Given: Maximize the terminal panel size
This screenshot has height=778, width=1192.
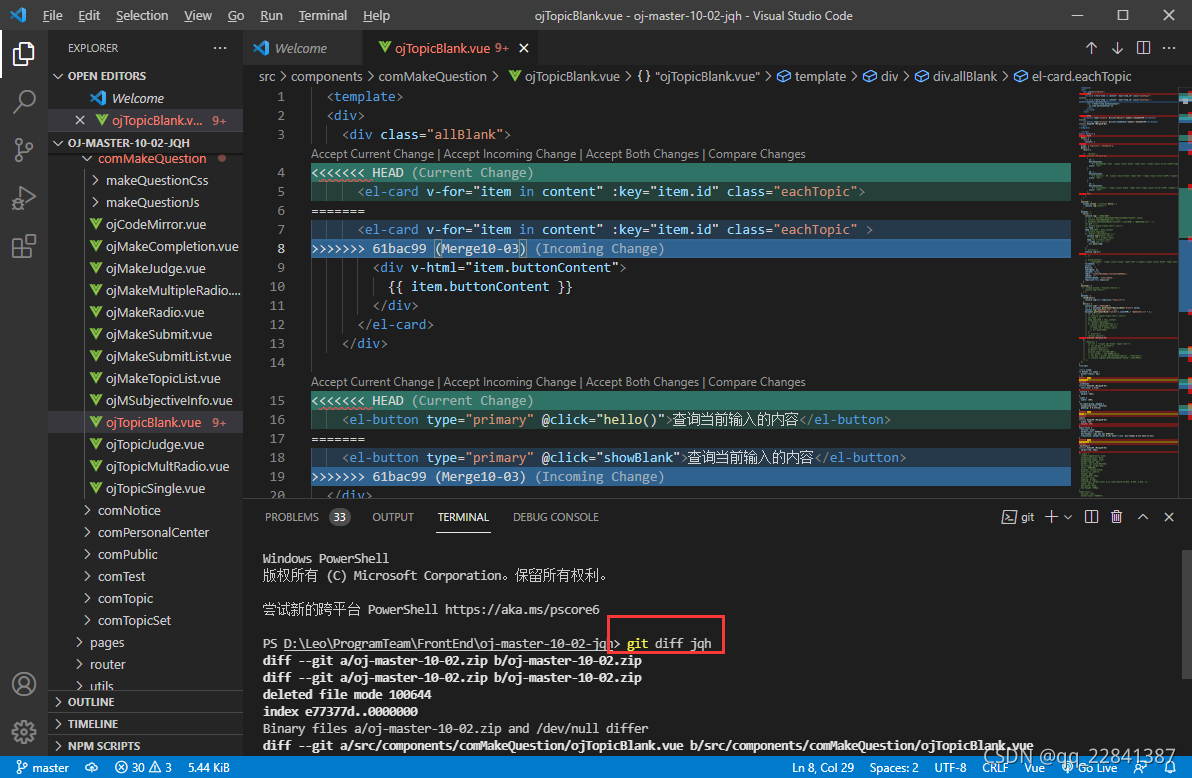Looking at the screenshot, I should (x=1143, y=517).
